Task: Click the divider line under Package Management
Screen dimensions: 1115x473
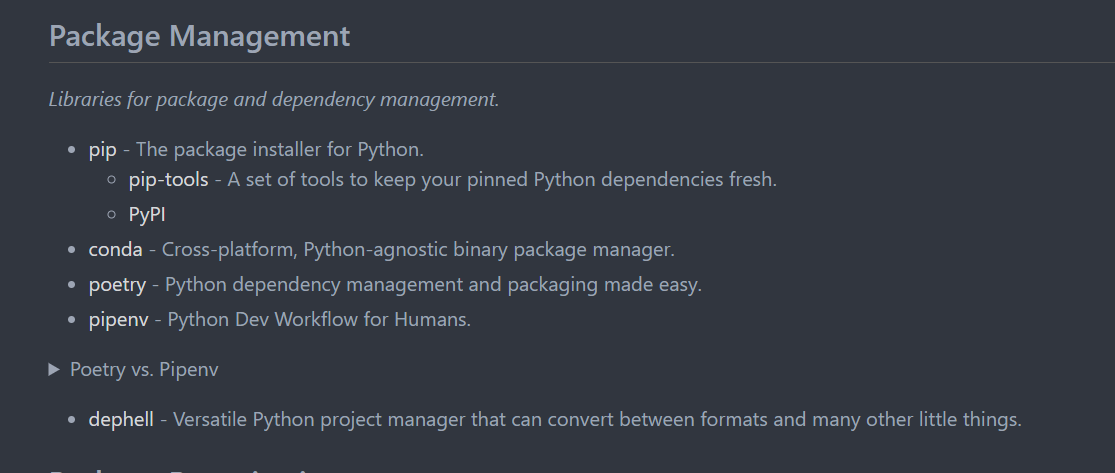Action: (580, 63)
